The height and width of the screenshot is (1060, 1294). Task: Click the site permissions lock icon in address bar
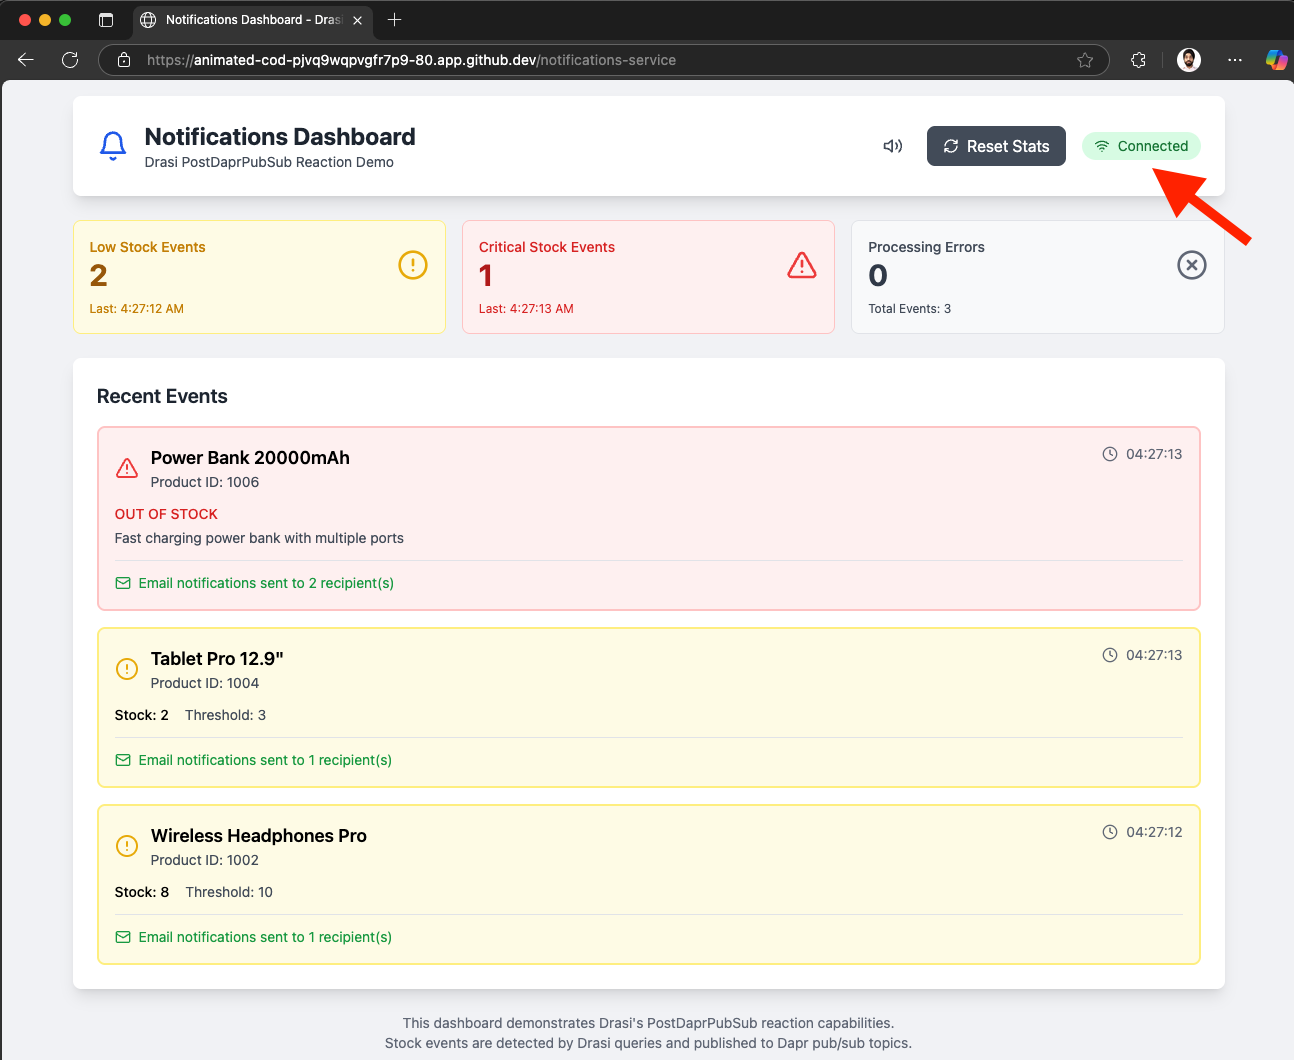click(122, 60)
